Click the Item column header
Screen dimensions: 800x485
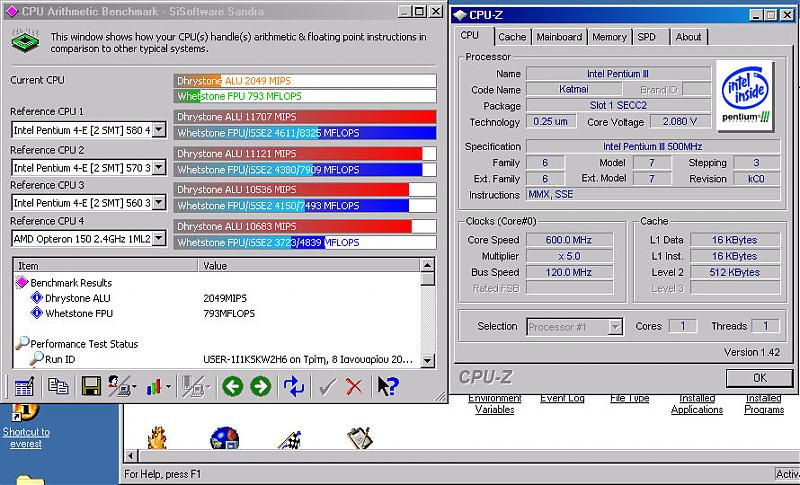(106, 265)
